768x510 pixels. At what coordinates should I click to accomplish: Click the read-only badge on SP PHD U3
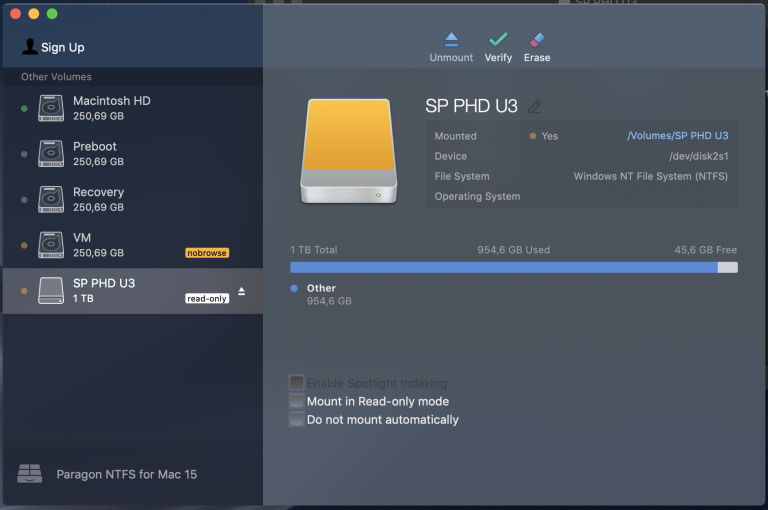point(207,298)
